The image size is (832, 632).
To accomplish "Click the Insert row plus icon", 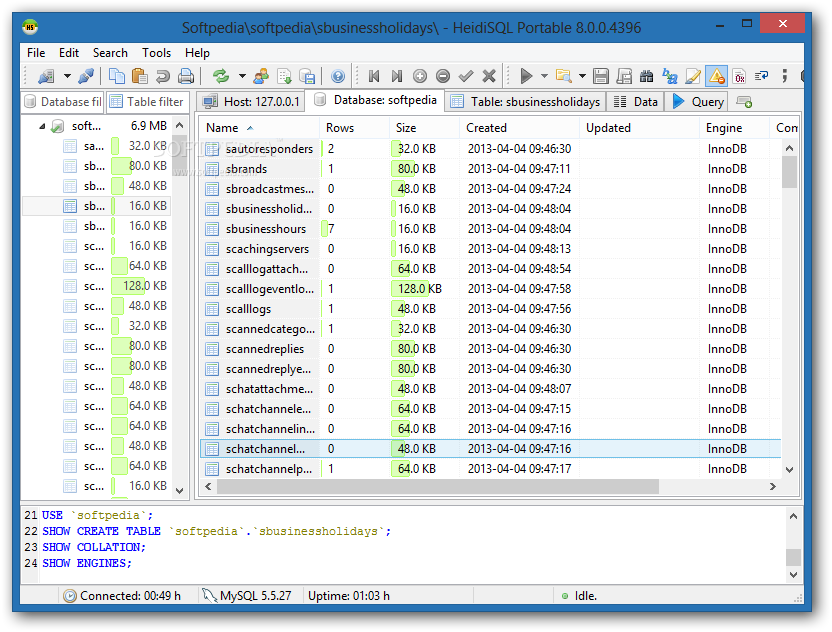I will click(420, 76).
